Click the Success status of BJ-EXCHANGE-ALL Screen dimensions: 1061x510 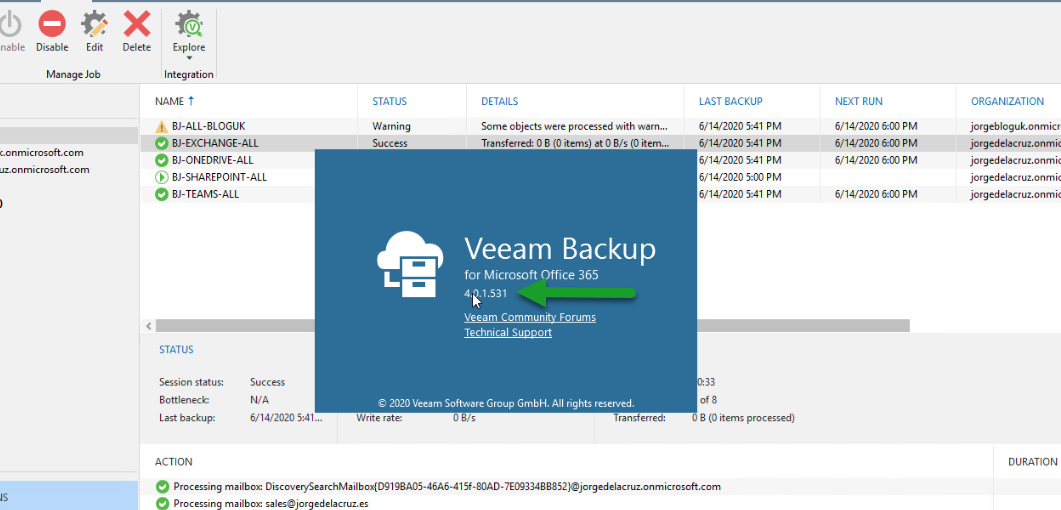390,143
